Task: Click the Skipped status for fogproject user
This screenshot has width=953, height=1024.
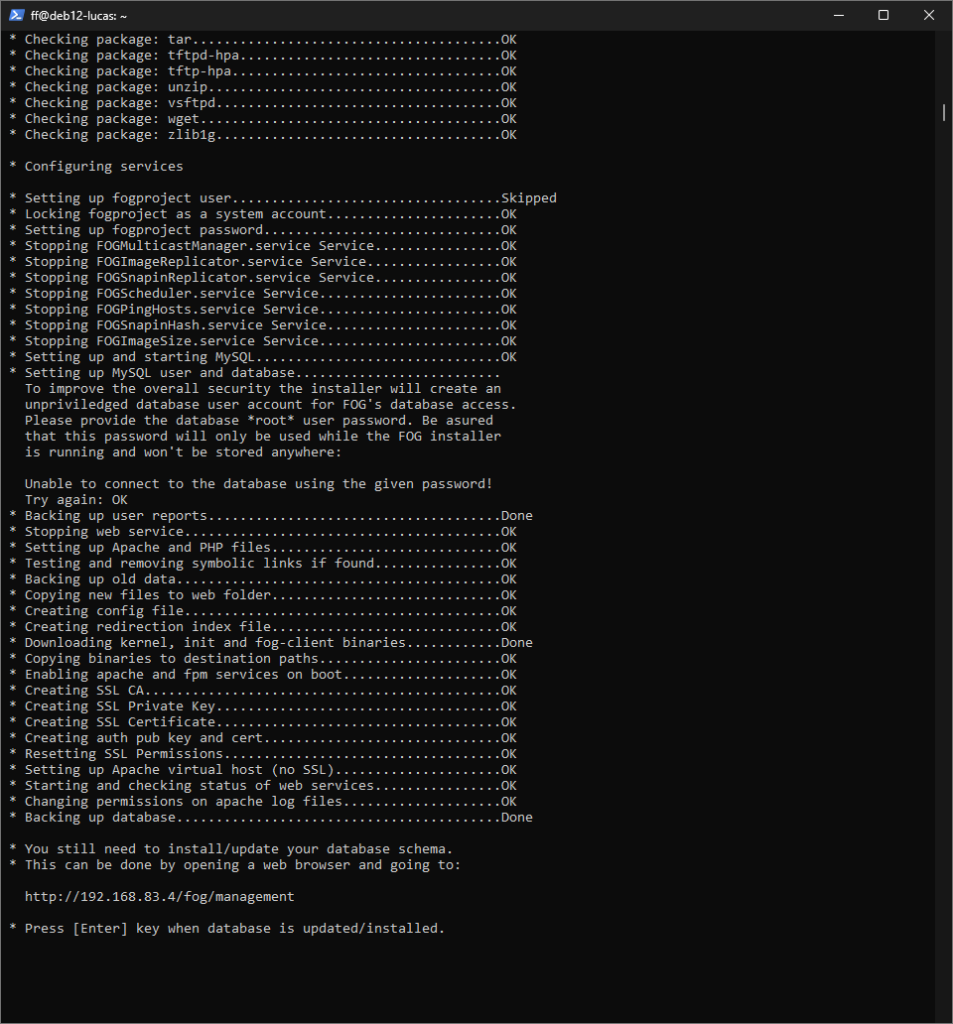Action: [x=528, y=198]
